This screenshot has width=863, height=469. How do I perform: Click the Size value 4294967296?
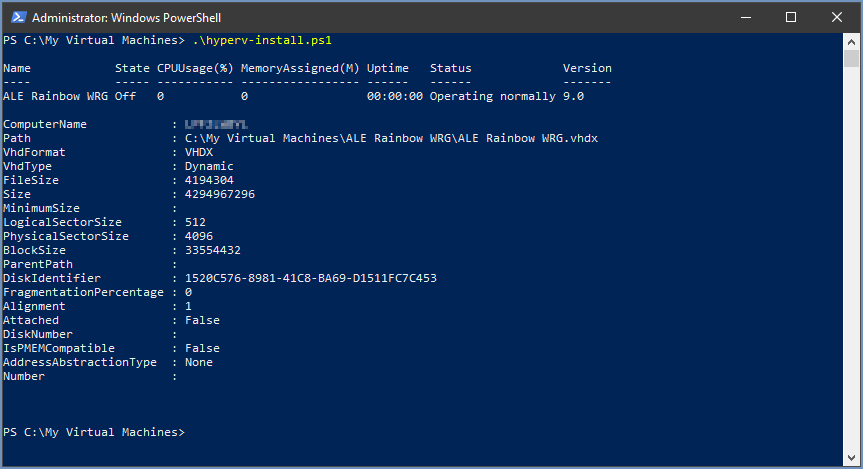pos(220,194)
